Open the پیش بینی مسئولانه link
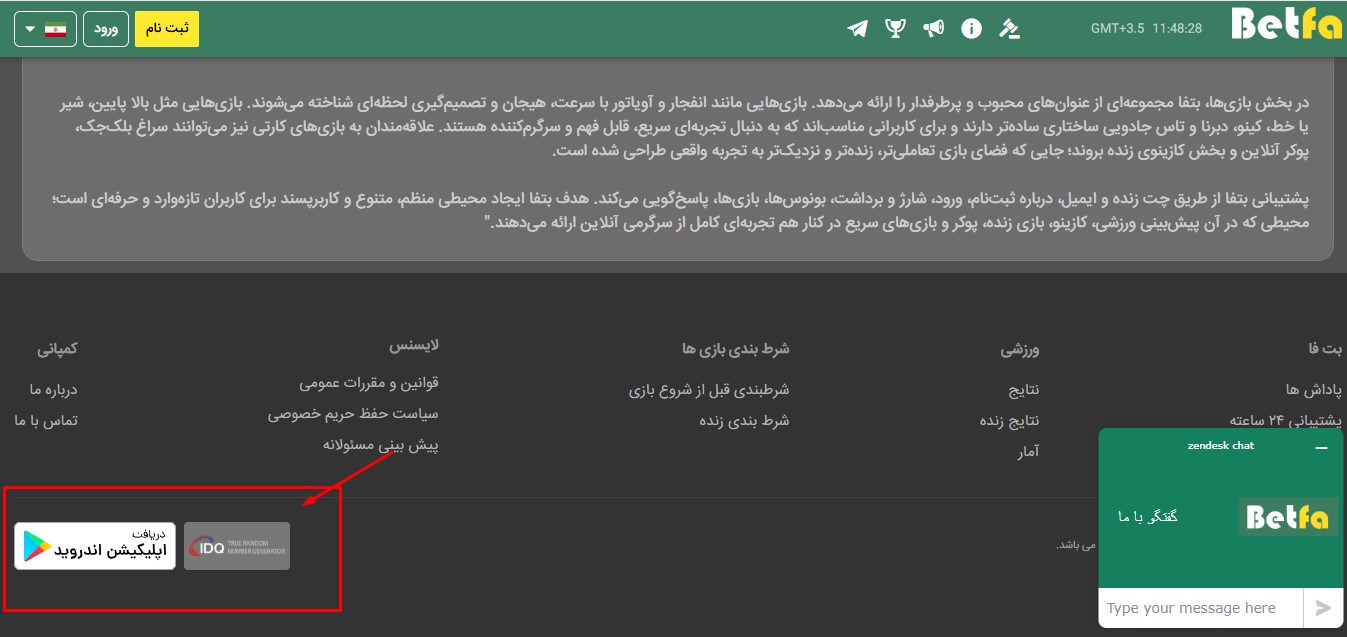The height and width of the screenshot is (637, 1347). coord(381,445)
